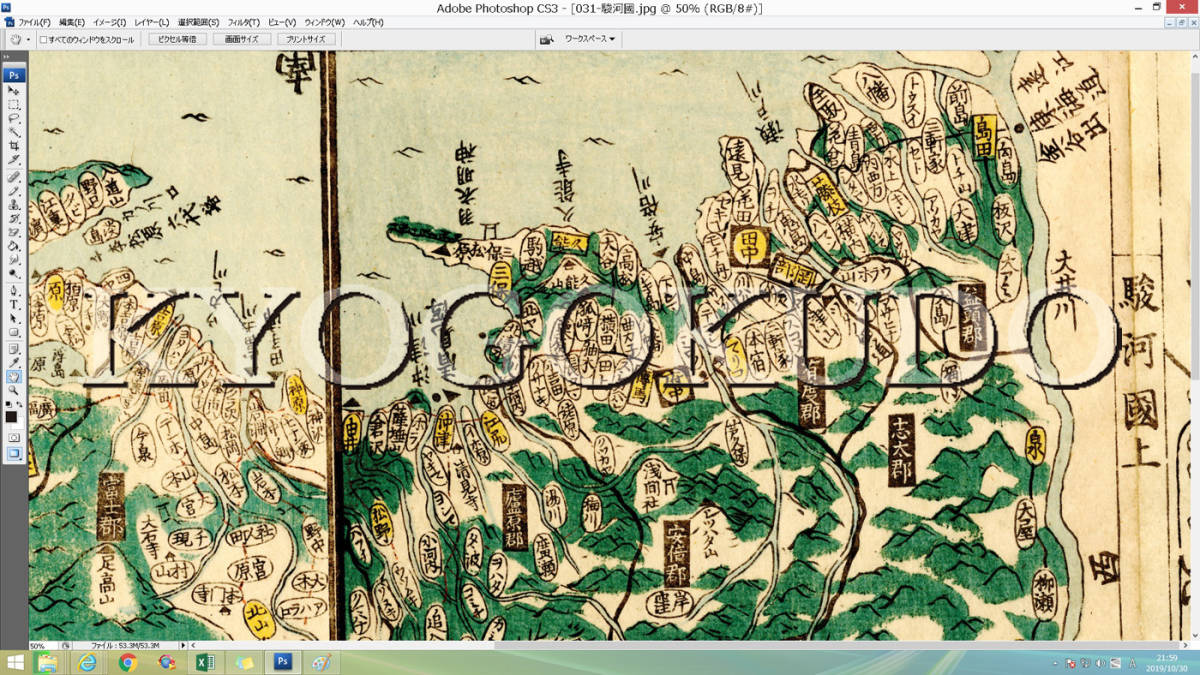The image size is (1200, 675).
Task: Select the Healing Brush tool
Action: click(x=14, y=176)
